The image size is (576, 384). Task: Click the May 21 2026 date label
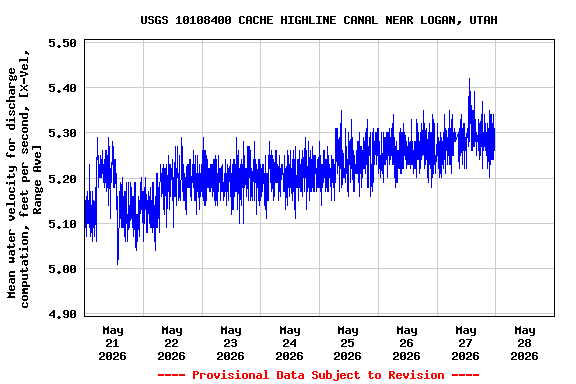pyautogui.click(x=112, y=343)
